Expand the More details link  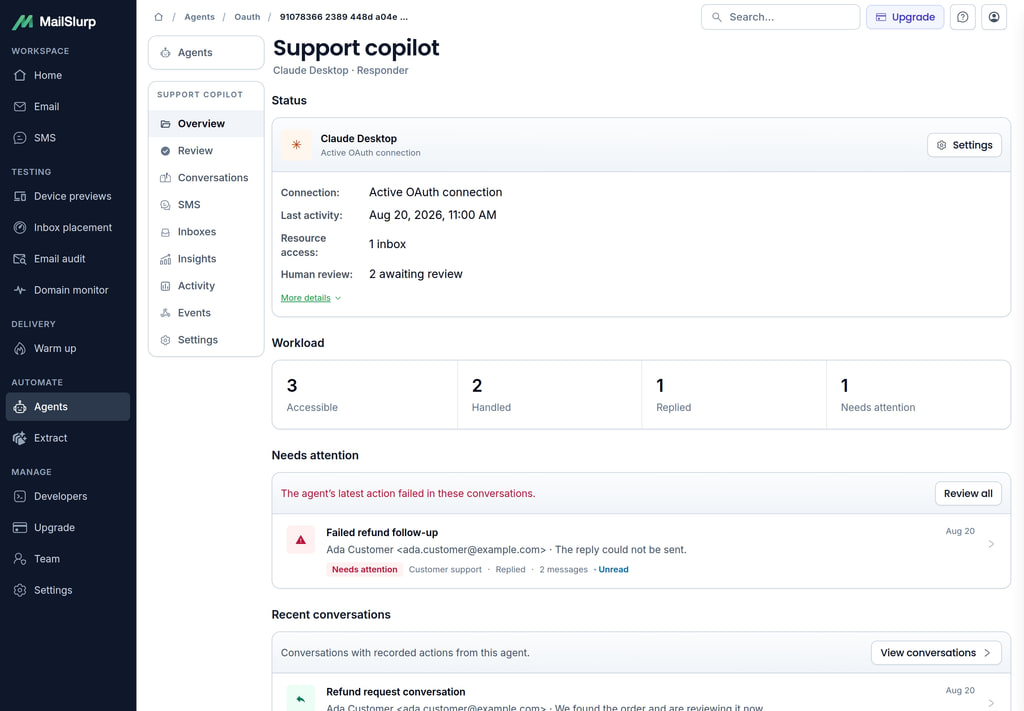[311, 298]
